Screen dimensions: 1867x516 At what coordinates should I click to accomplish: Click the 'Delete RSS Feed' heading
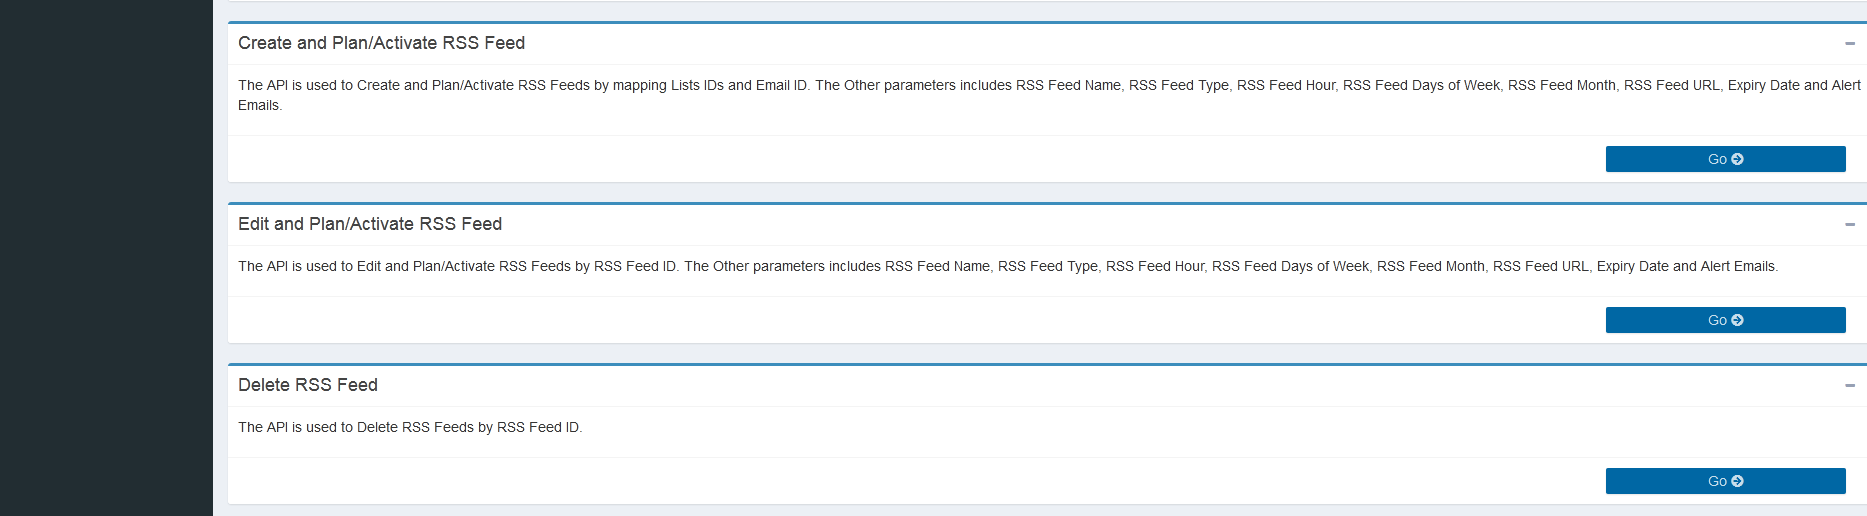point(308,385)
